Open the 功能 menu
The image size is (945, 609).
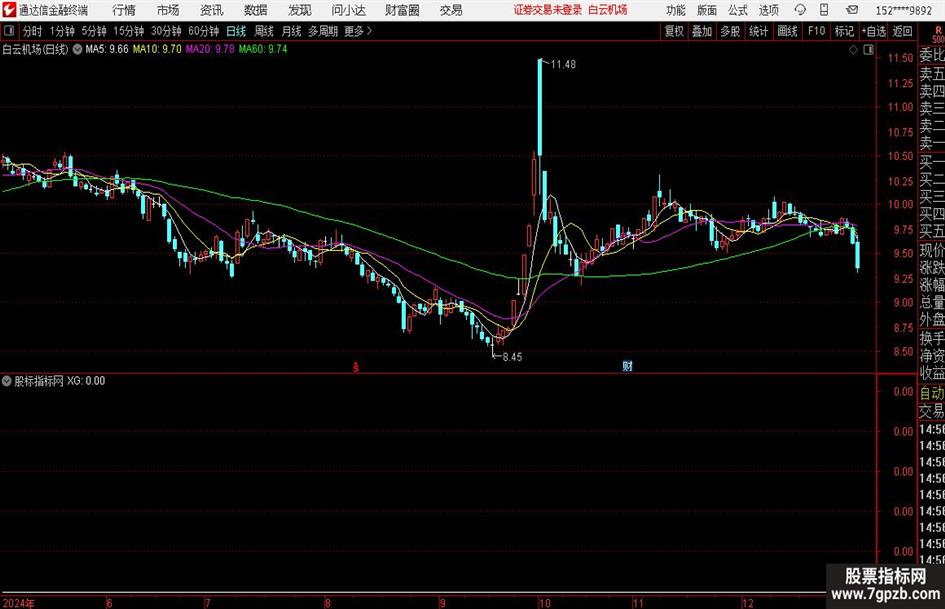coord(676,10)
